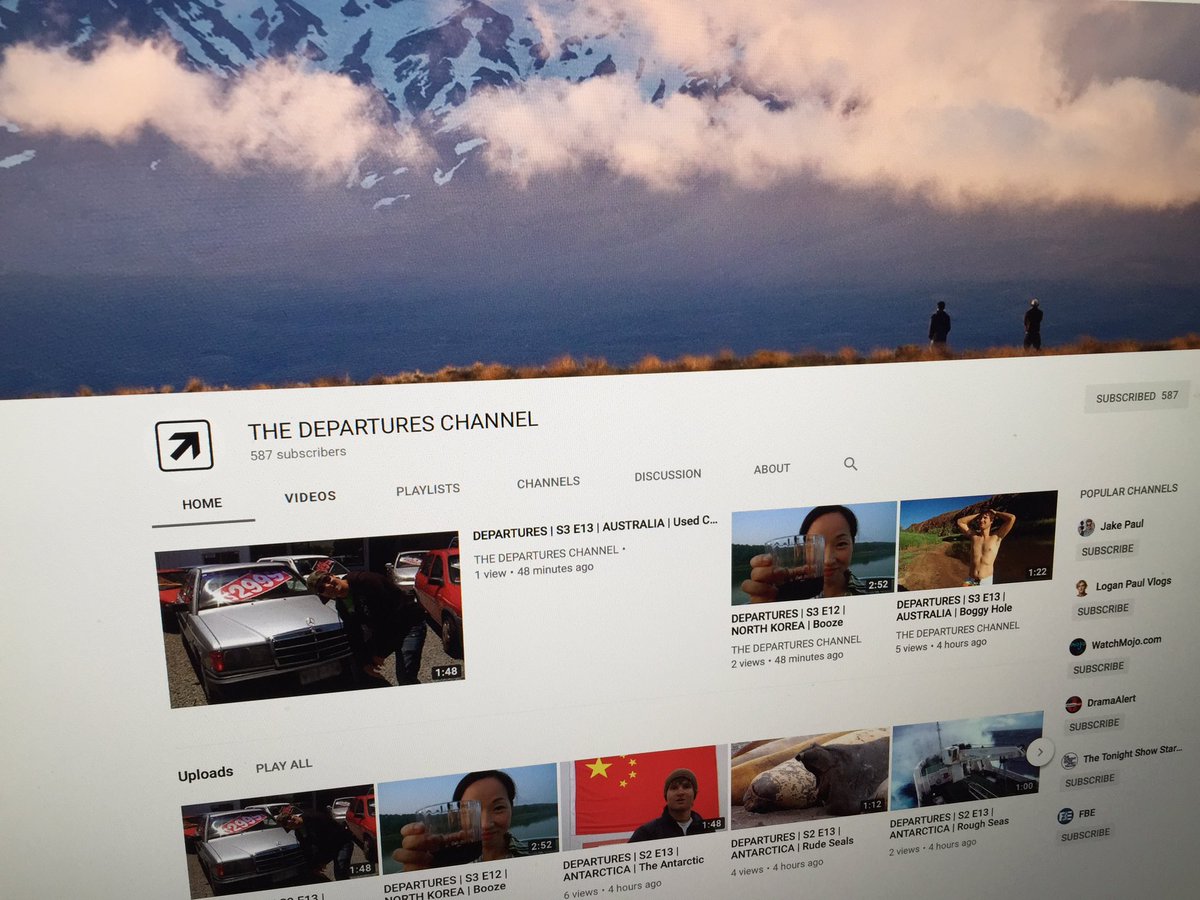Screen dimensions: 1200x900
Task: Open Uploads Mercedes car lot thumbnail
Action: coord(279,840)
